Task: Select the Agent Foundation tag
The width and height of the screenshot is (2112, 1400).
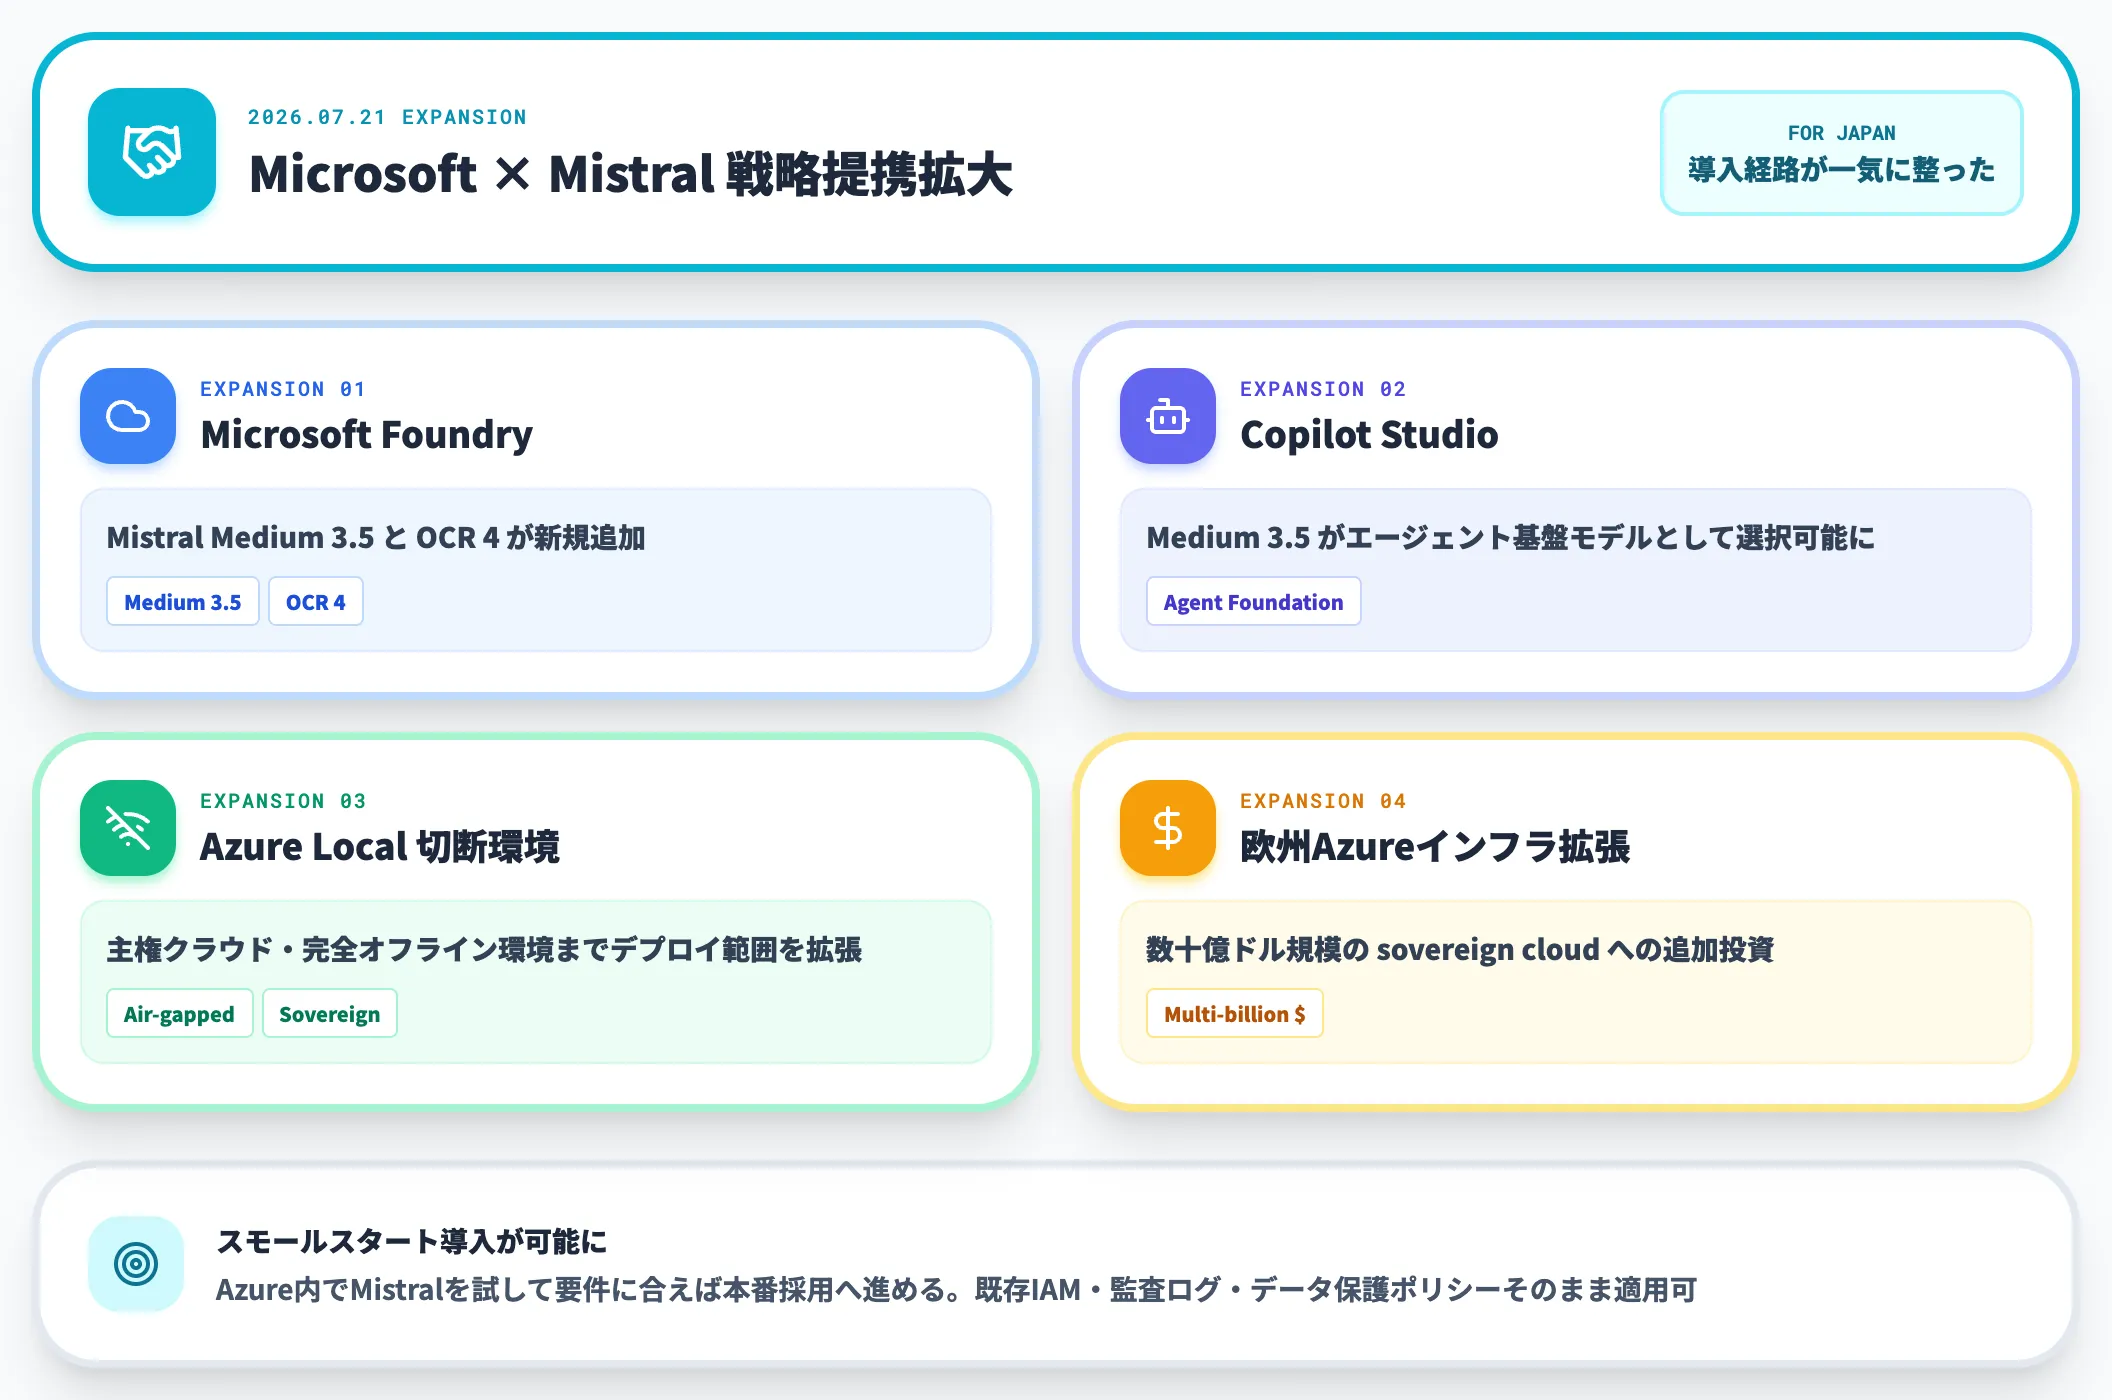Action: (1253, 602)
